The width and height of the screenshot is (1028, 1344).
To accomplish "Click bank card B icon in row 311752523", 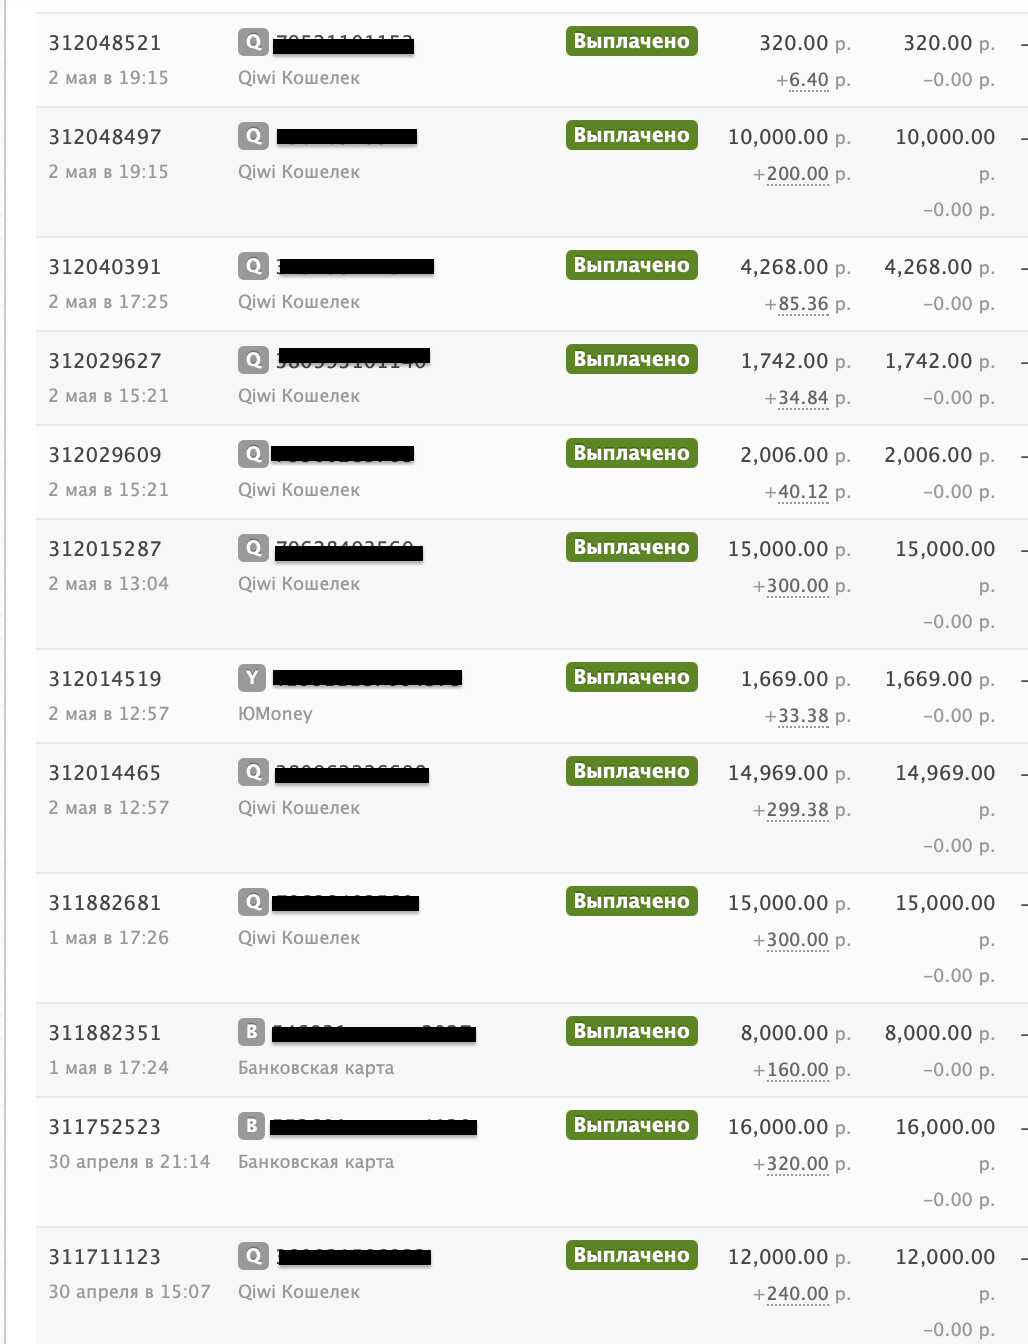I will tap(251, 1126).
